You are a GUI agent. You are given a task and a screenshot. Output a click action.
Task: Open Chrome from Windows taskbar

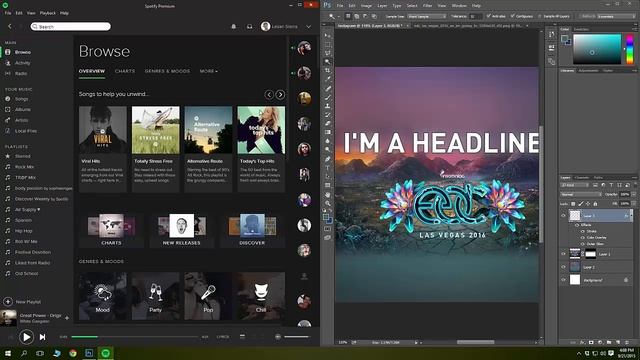[73, 353]
